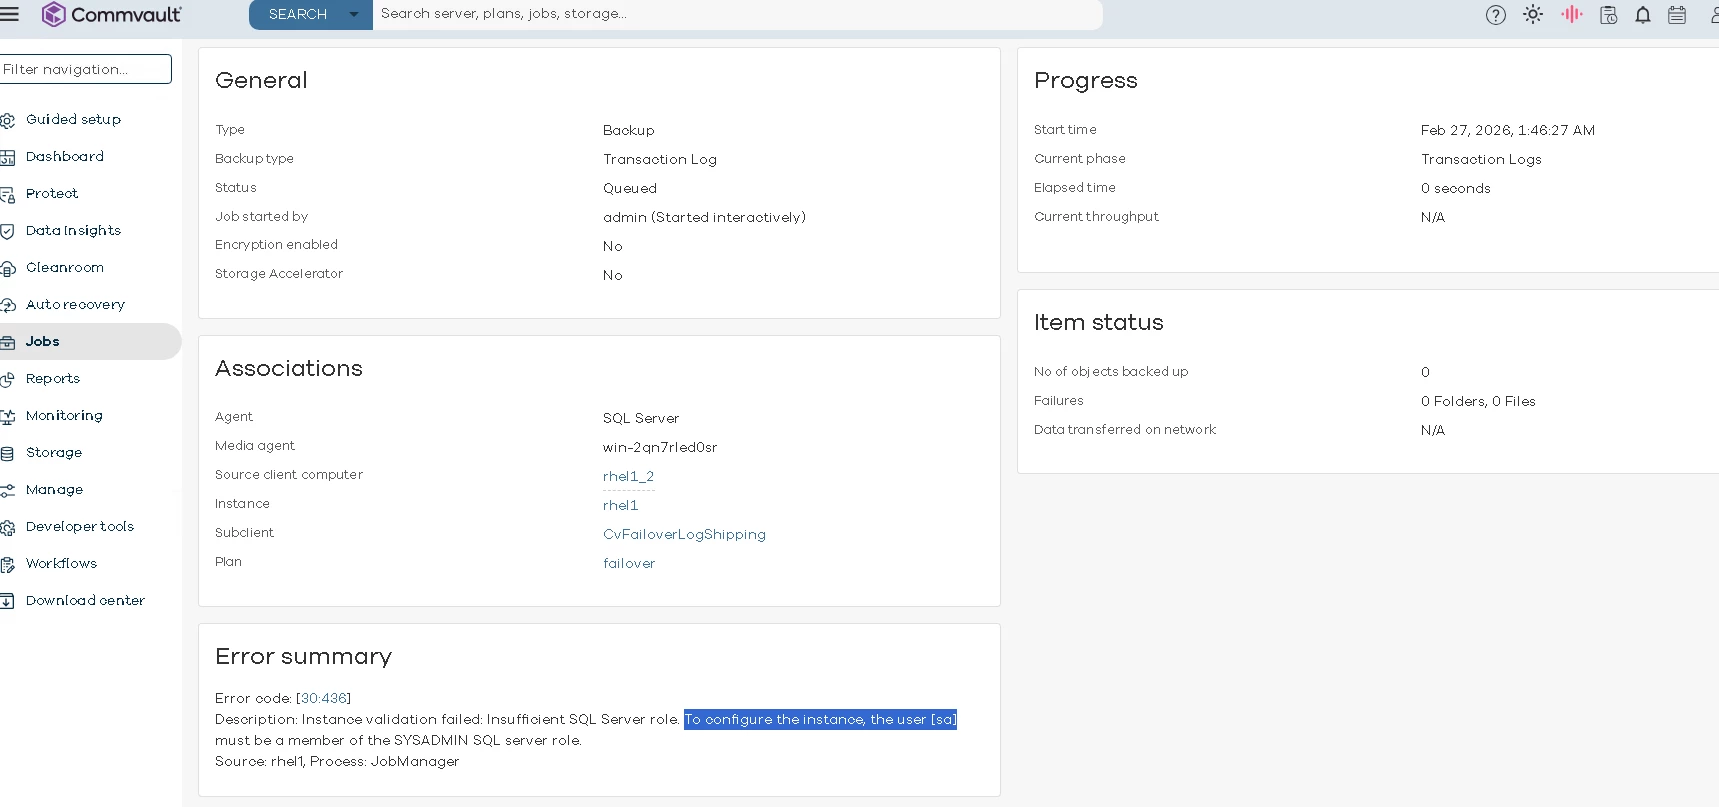This screenshot has height=807, width=1719.
Task: Open the notifications bell
Action: click(1642, 15)
